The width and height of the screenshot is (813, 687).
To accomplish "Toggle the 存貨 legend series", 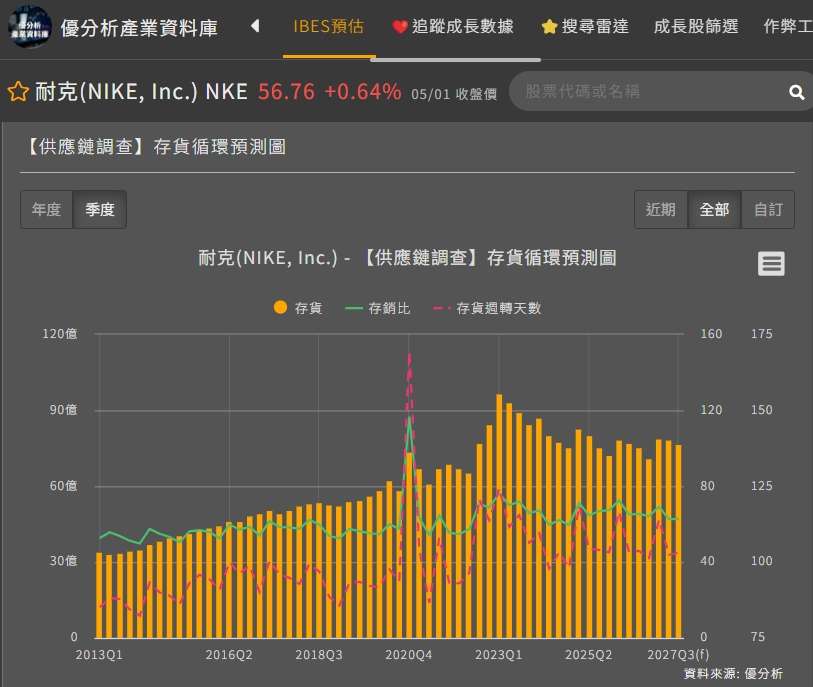I will click(x=298, y=308).
